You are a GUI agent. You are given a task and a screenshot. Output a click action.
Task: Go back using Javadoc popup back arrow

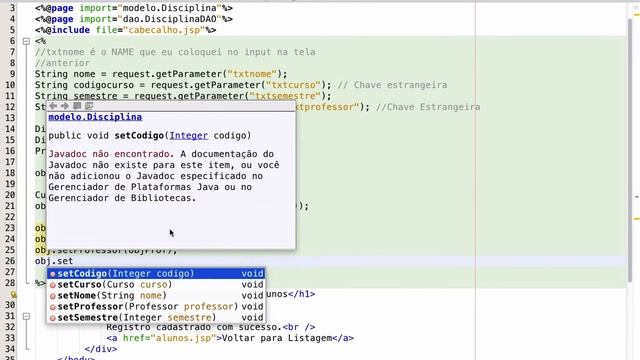[x=53, y=106]
